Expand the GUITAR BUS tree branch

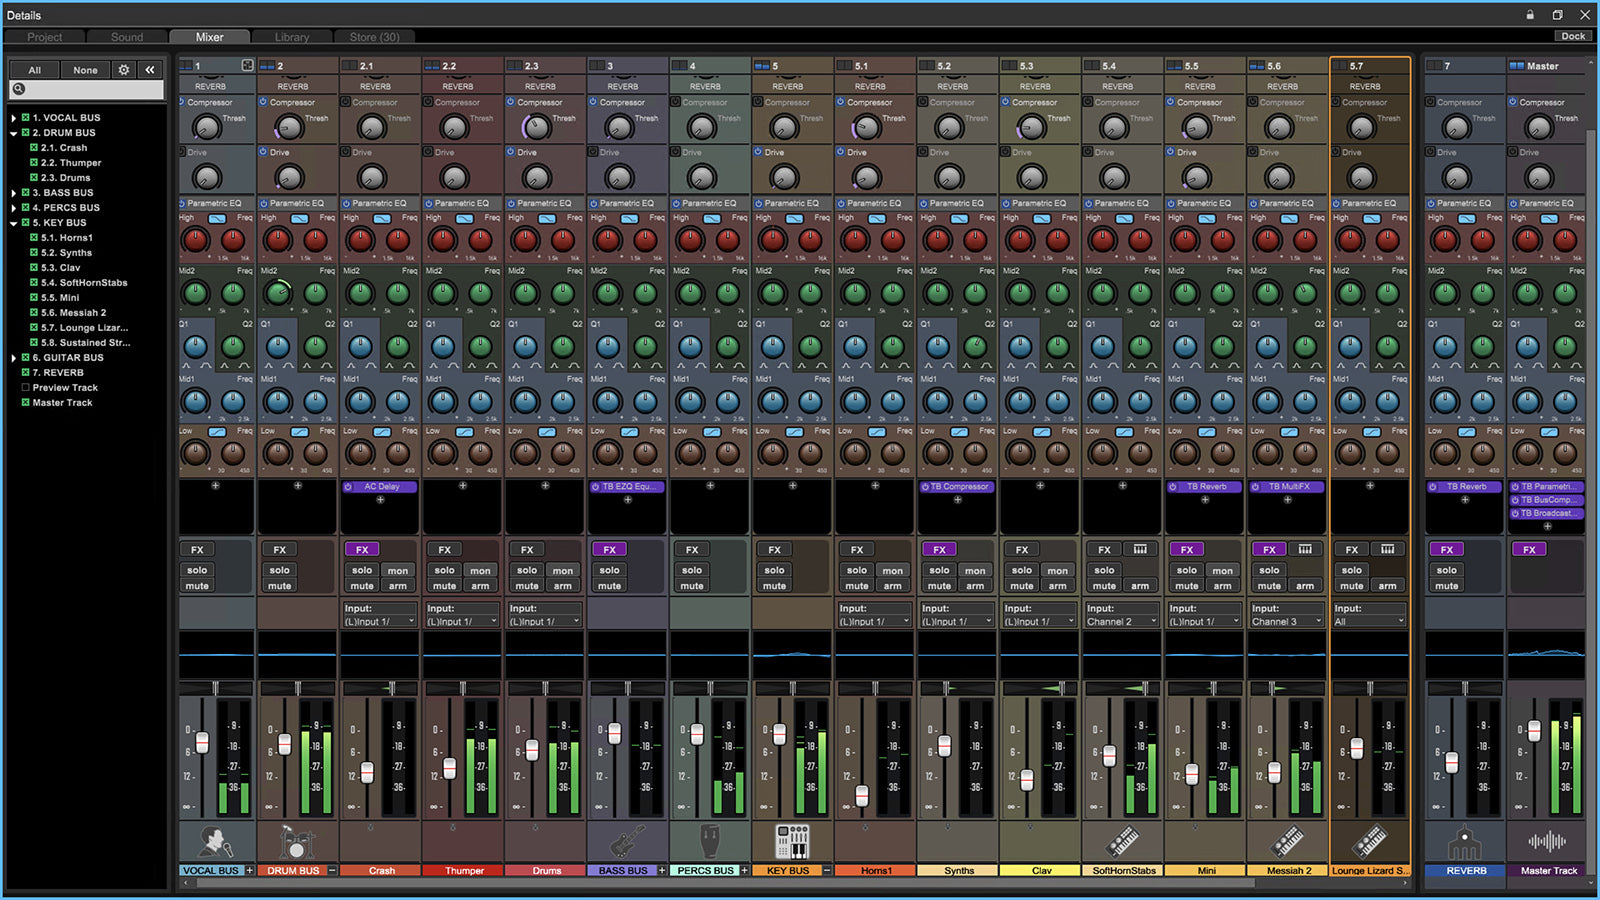(12, 357)
